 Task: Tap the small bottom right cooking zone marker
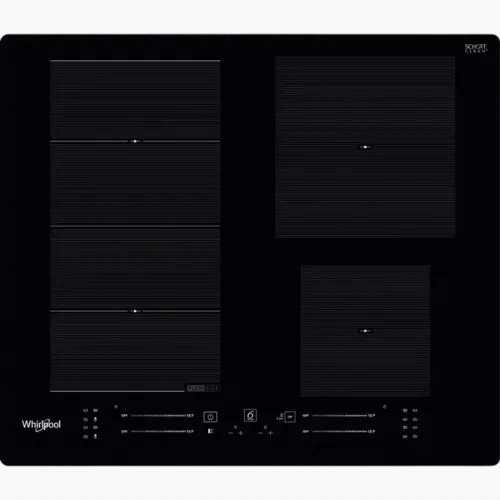click(x=365, y=331)
